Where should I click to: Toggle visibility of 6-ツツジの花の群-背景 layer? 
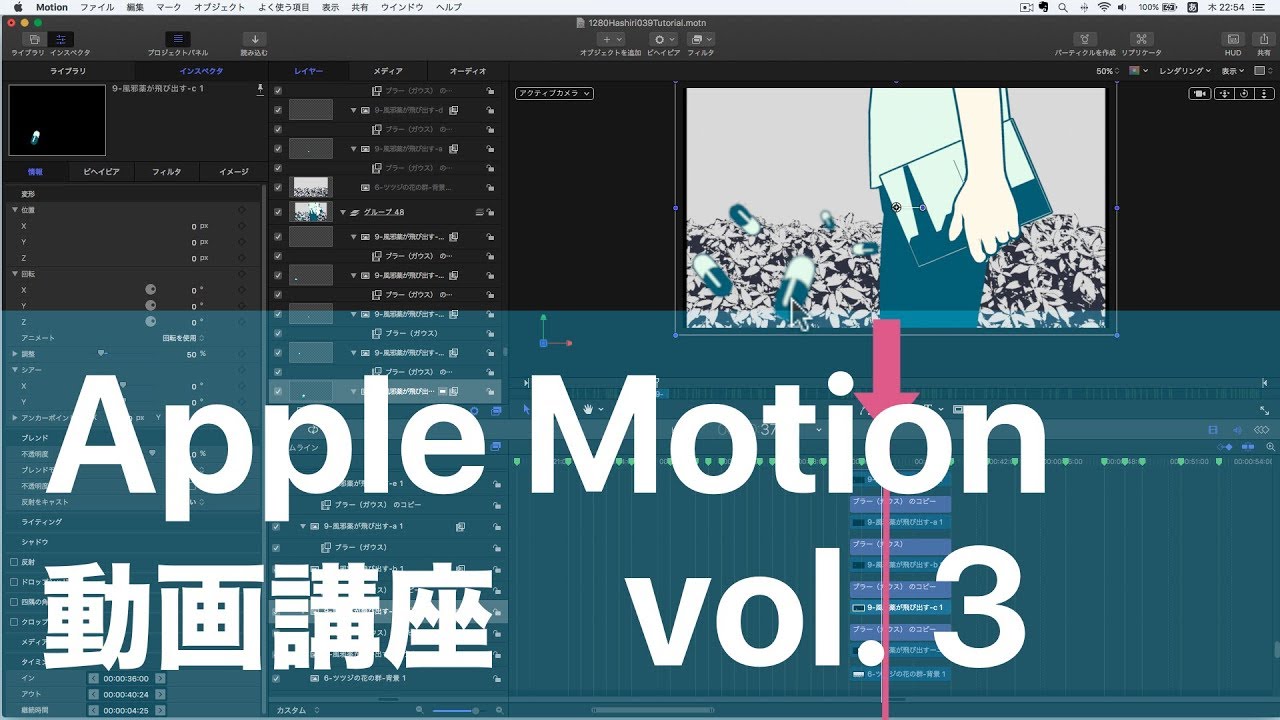coord(277,187)
